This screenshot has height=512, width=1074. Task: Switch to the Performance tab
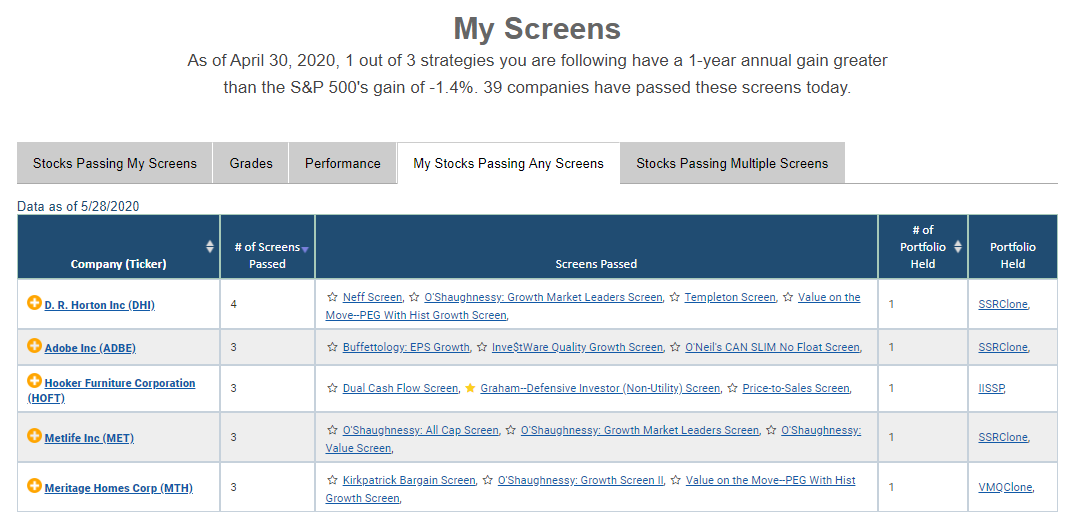(342, 163)
